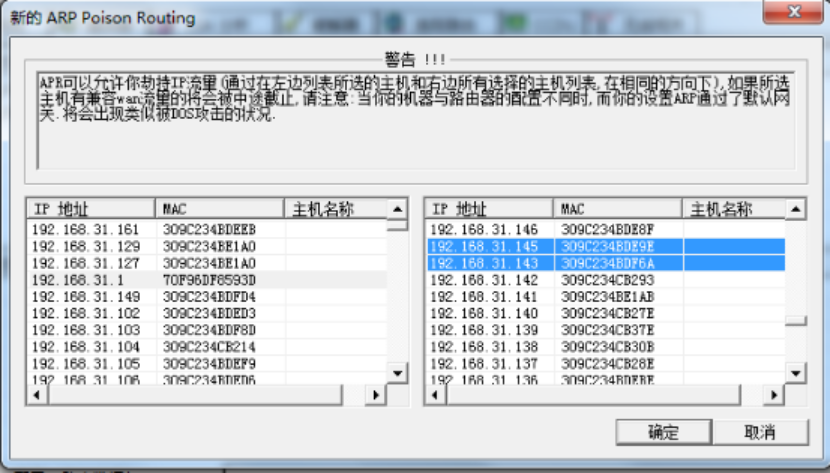Click MAC 309C234BE1AB cell

[608, 297]
